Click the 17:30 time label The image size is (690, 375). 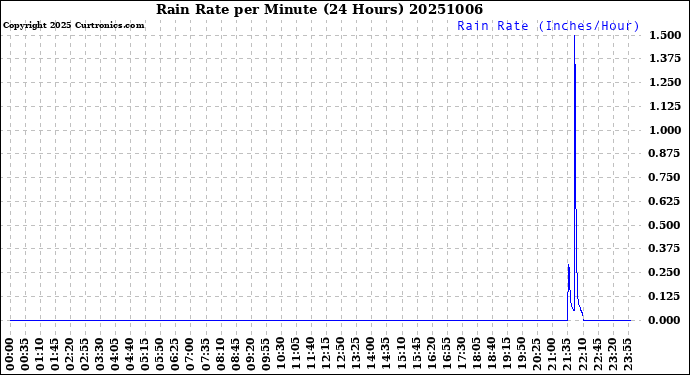462,355
